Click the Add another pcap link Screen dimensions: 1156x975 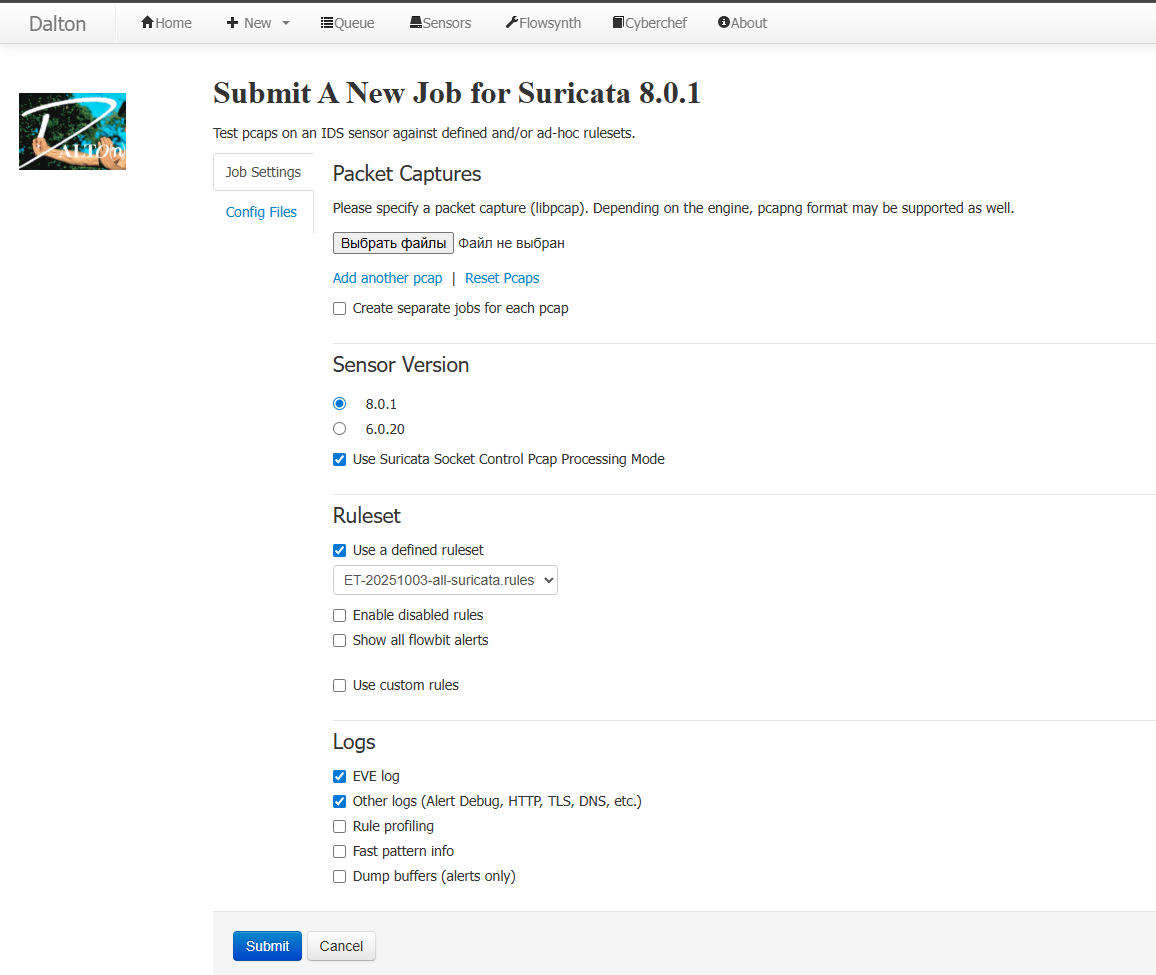(387, 278)
